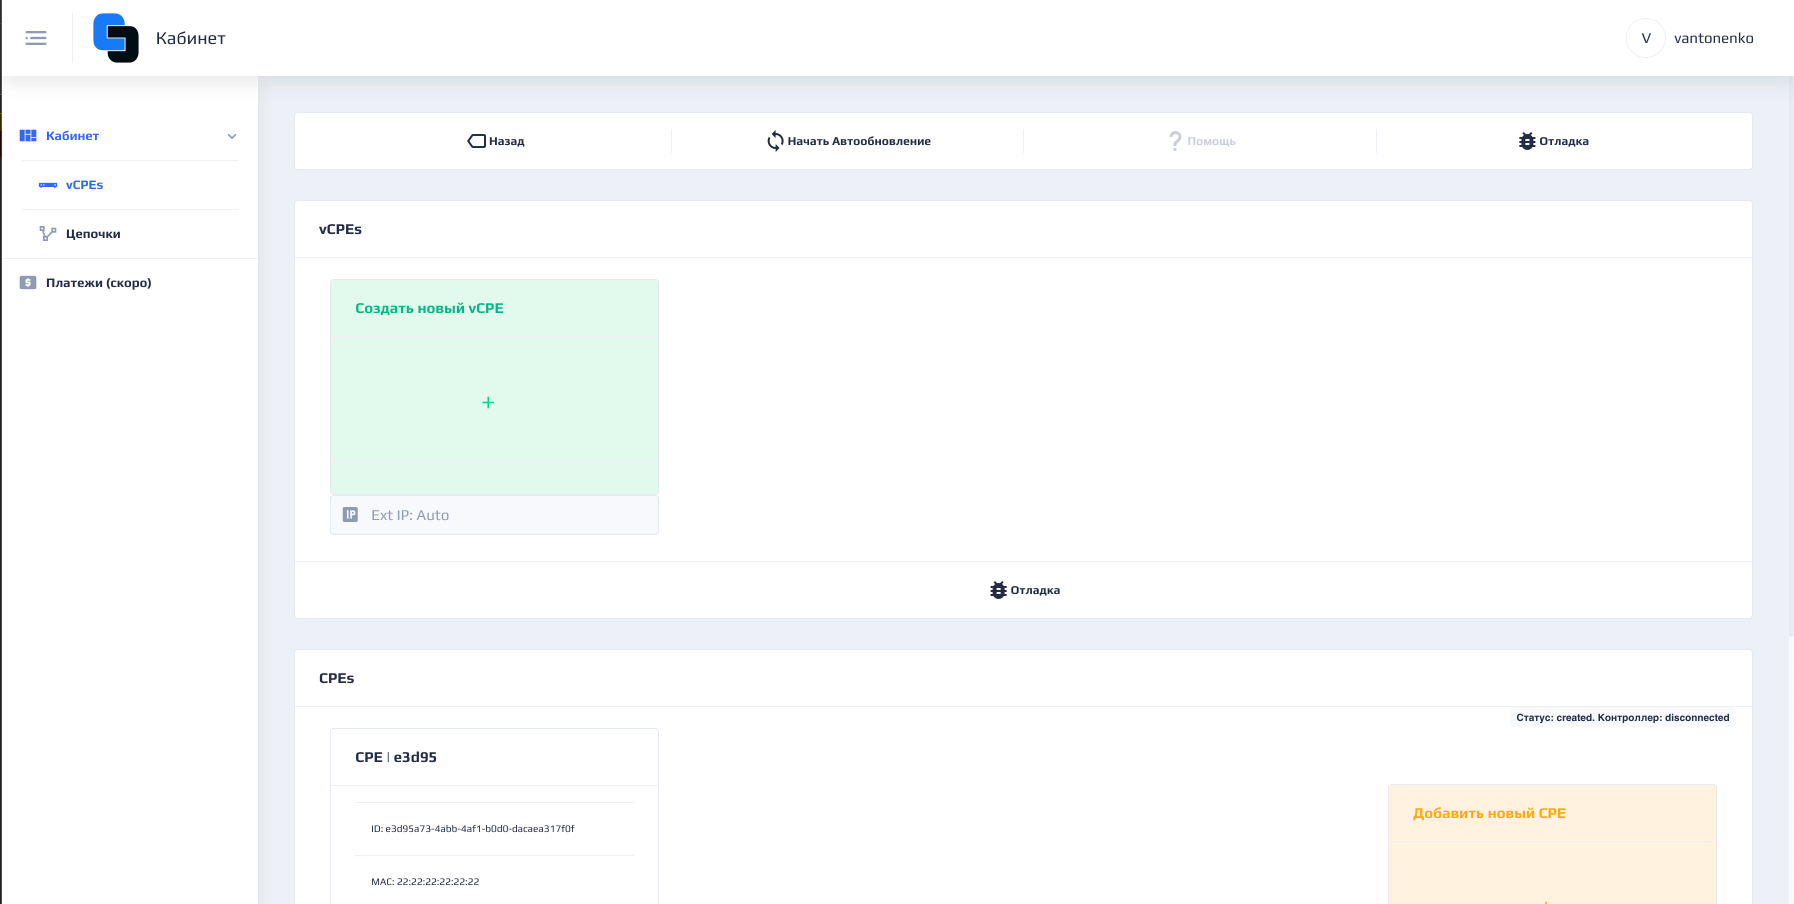Collapse the Кабинет sidebar chevron
1794x904 pixels.
tap(232, 136)
